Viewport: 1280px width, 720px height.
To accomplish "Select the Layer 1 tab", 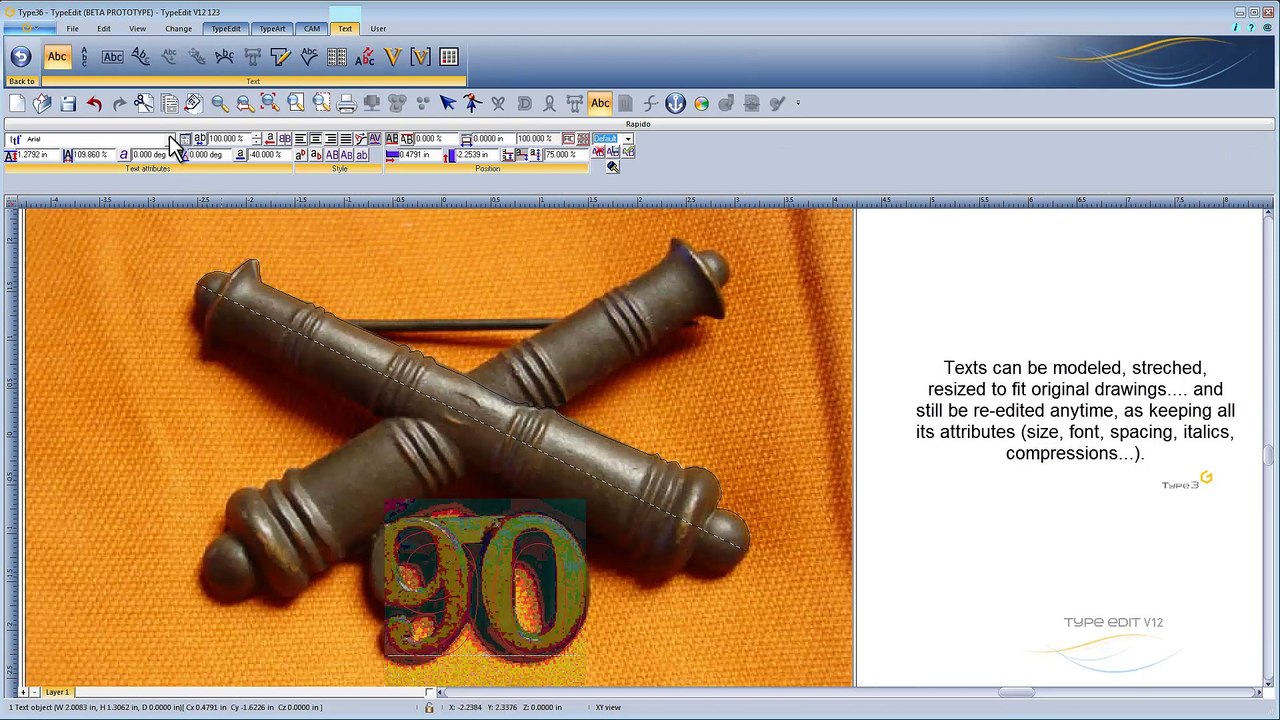I will pos(57,692).
